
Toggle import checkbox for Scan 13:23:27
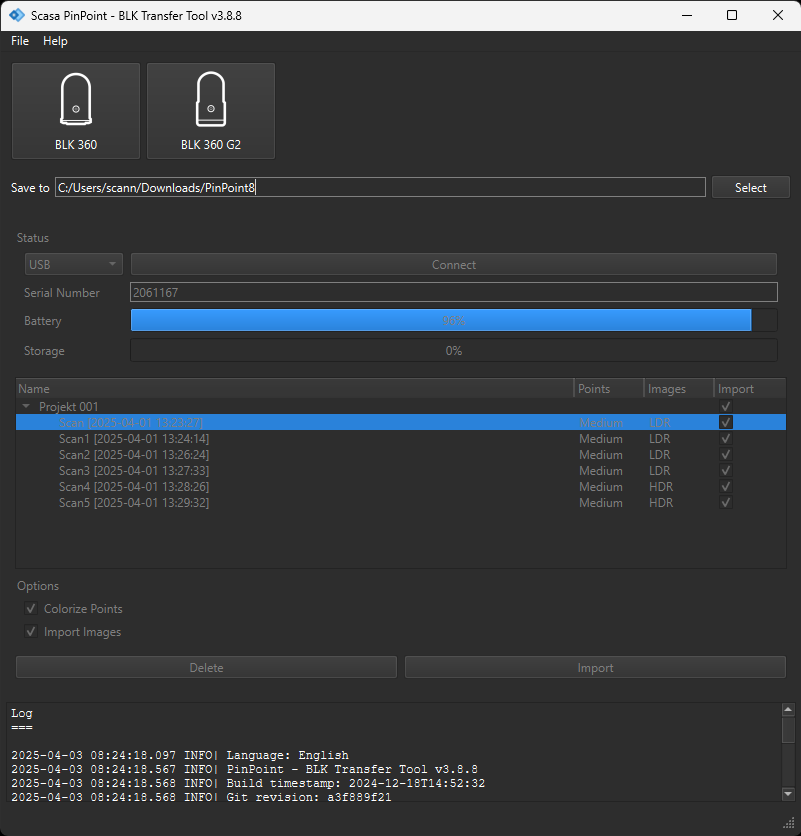pyautogui.click(x=725, y=422)
